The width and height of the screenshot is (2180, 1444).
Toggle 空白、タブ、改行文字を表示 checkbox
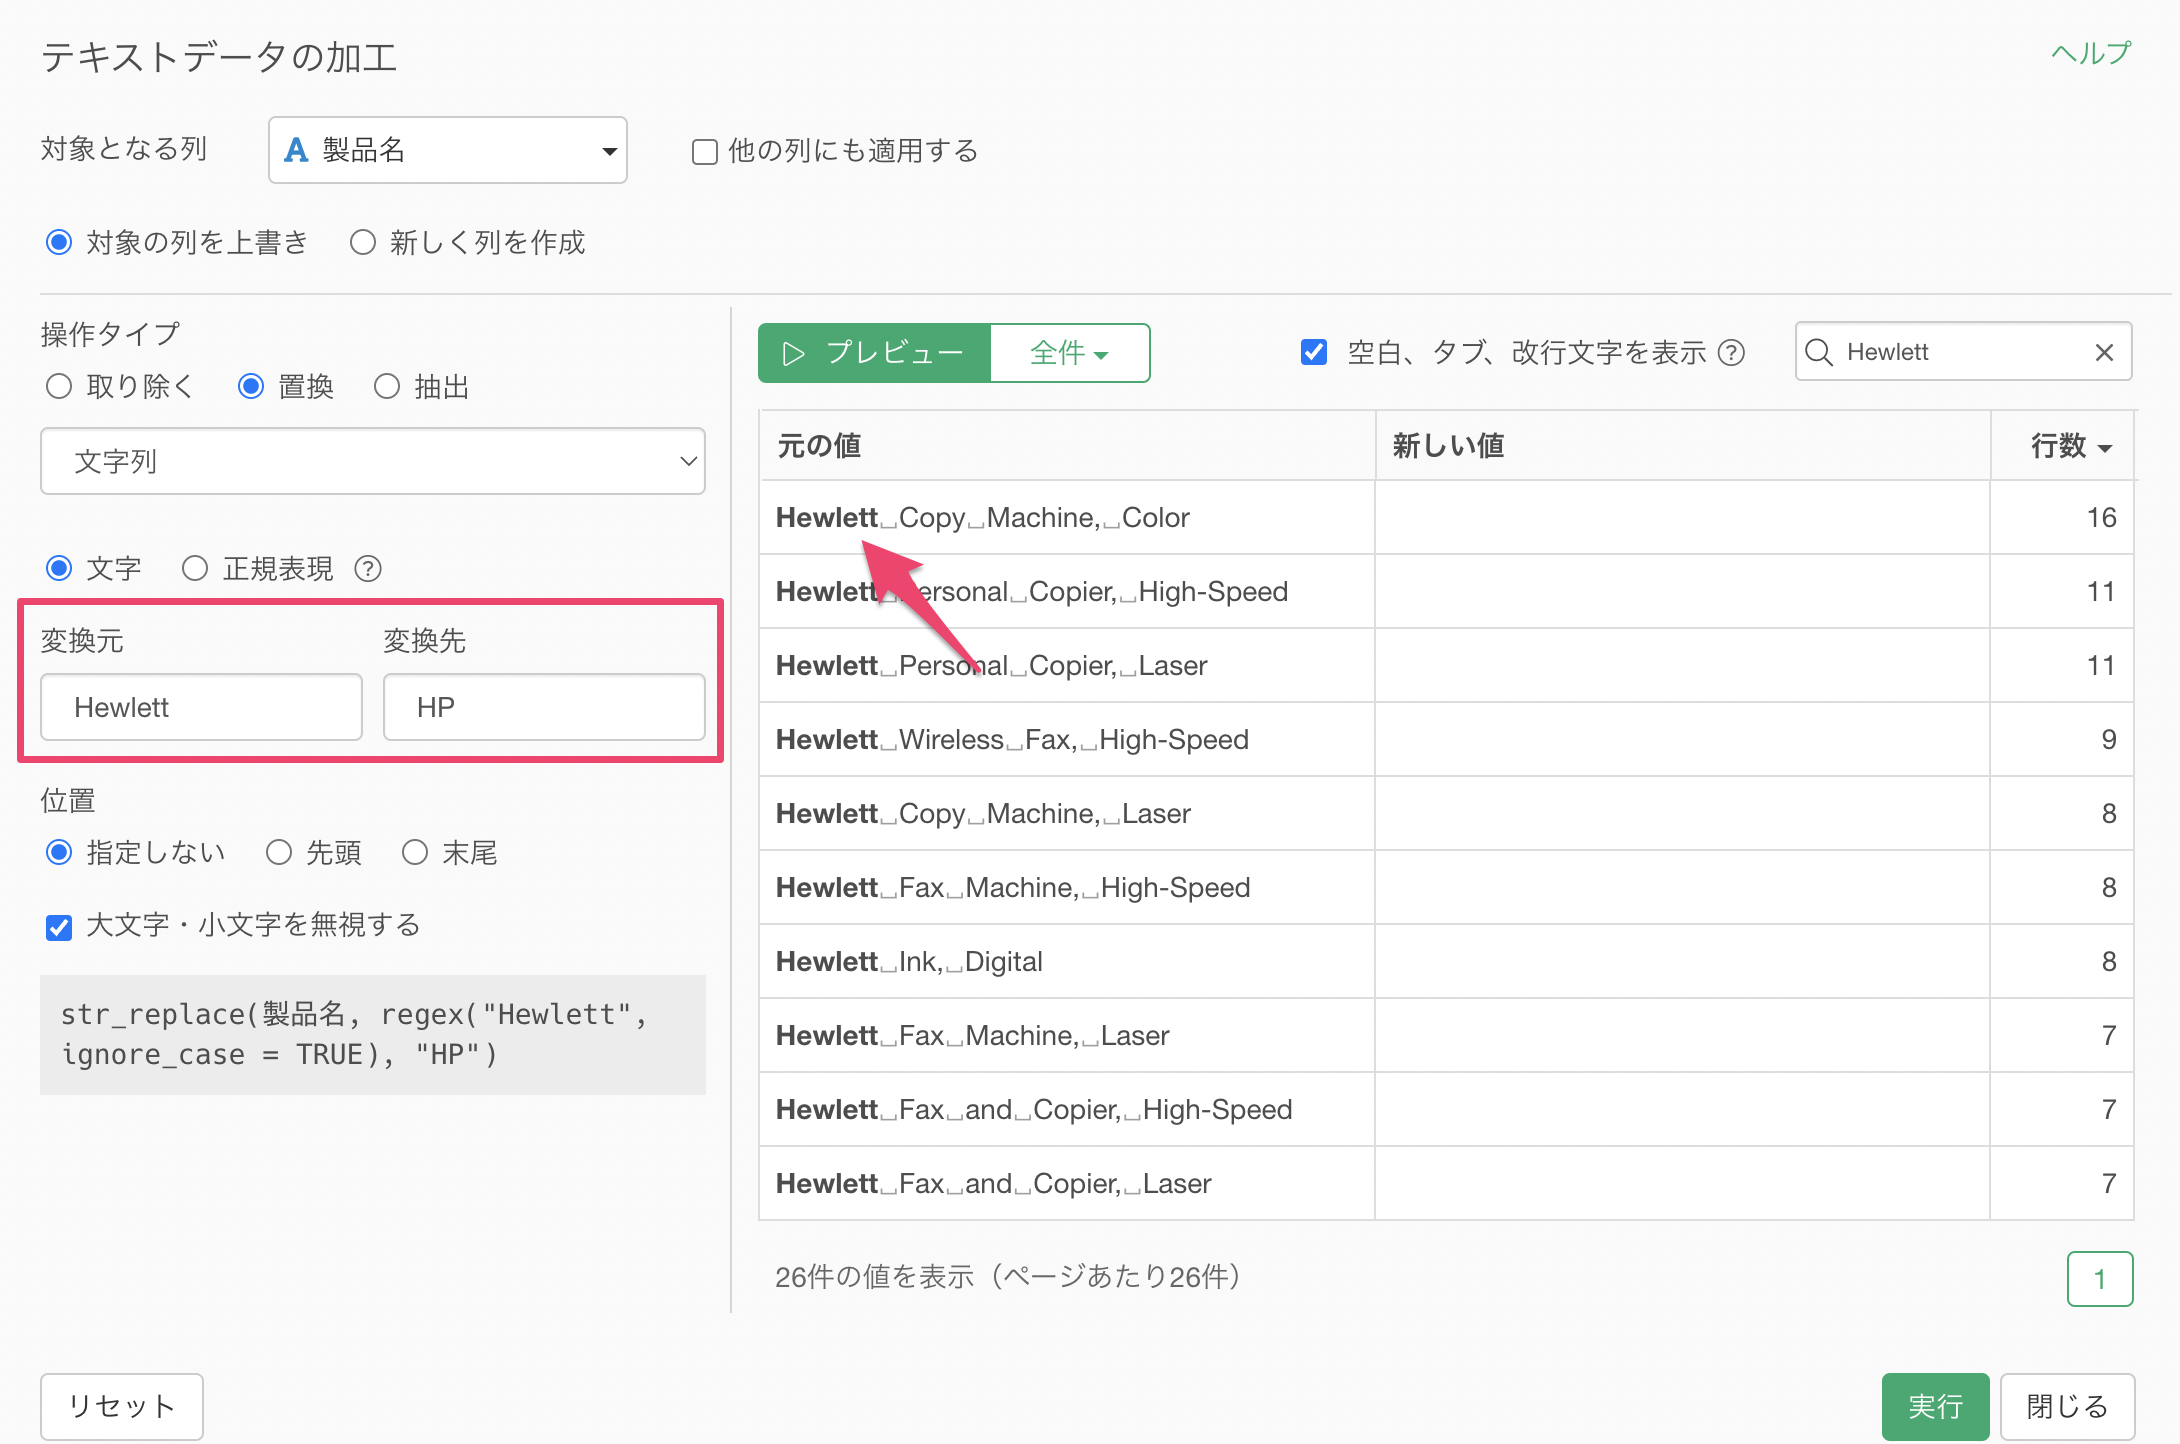point(1314,352)
